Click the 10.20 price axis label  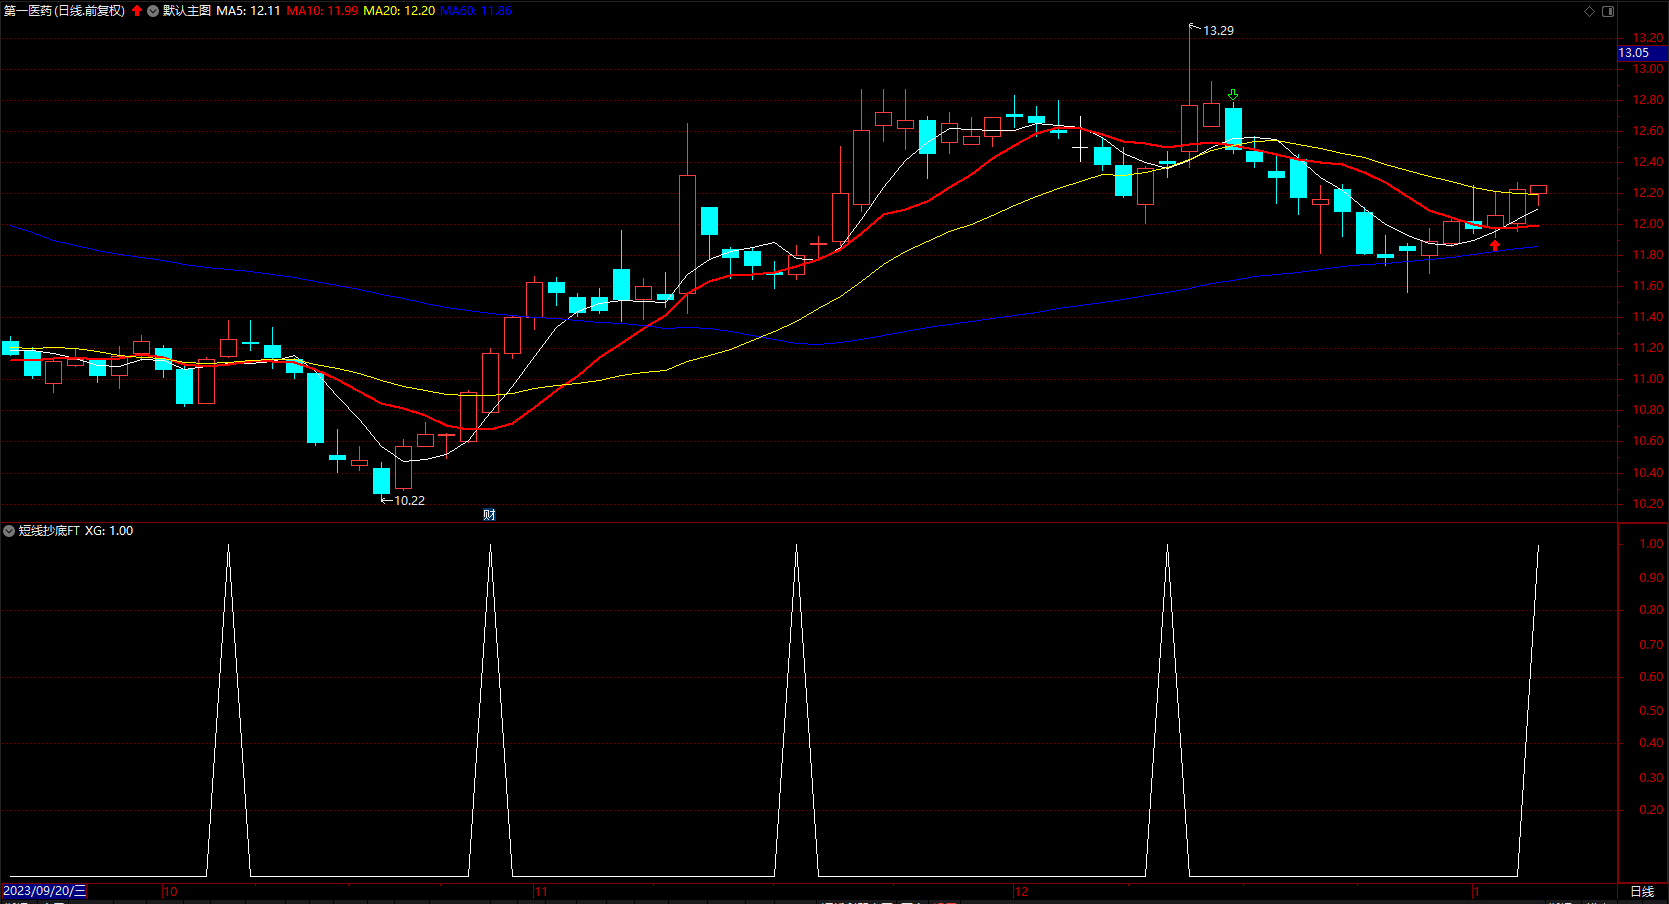point(1648,503)
